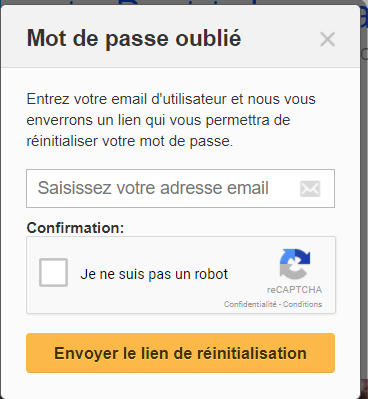
Task: Click Envoyer le lien de réinitialisation button
Action: [x=180, y=353]
